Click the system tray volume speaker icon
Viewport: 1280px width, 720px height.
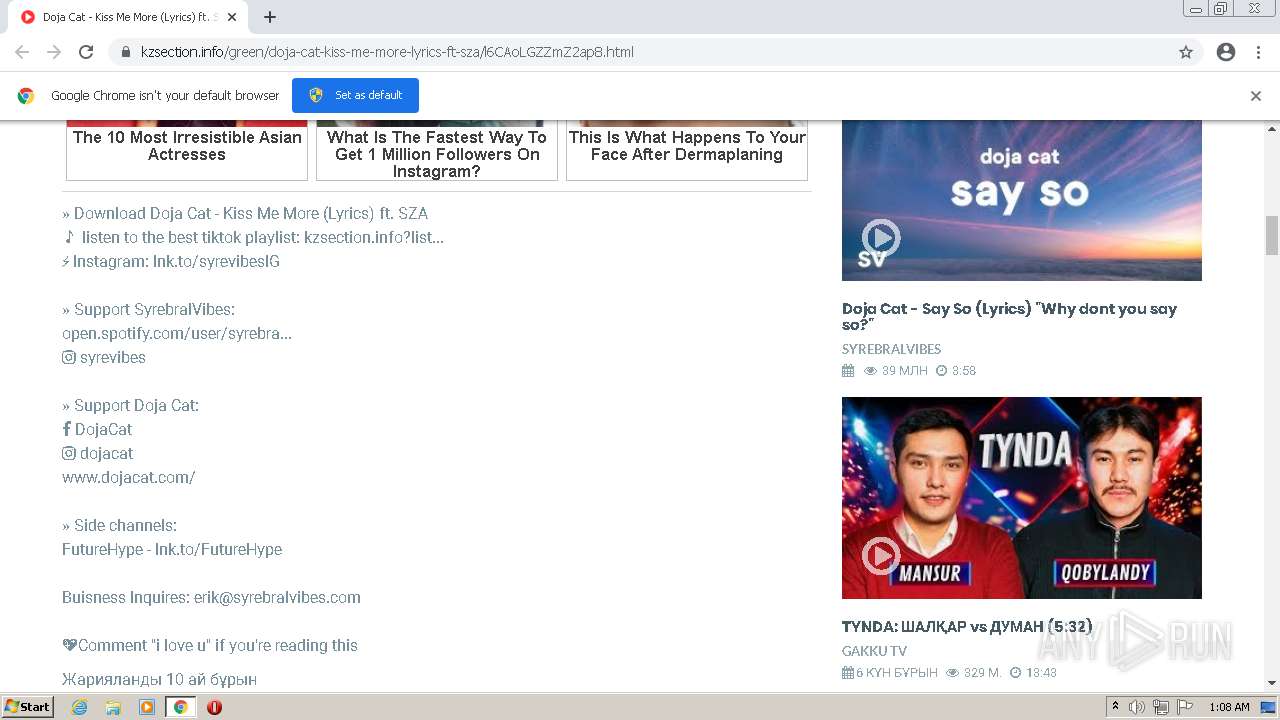pyautogui.click(x=1137, y=707)
